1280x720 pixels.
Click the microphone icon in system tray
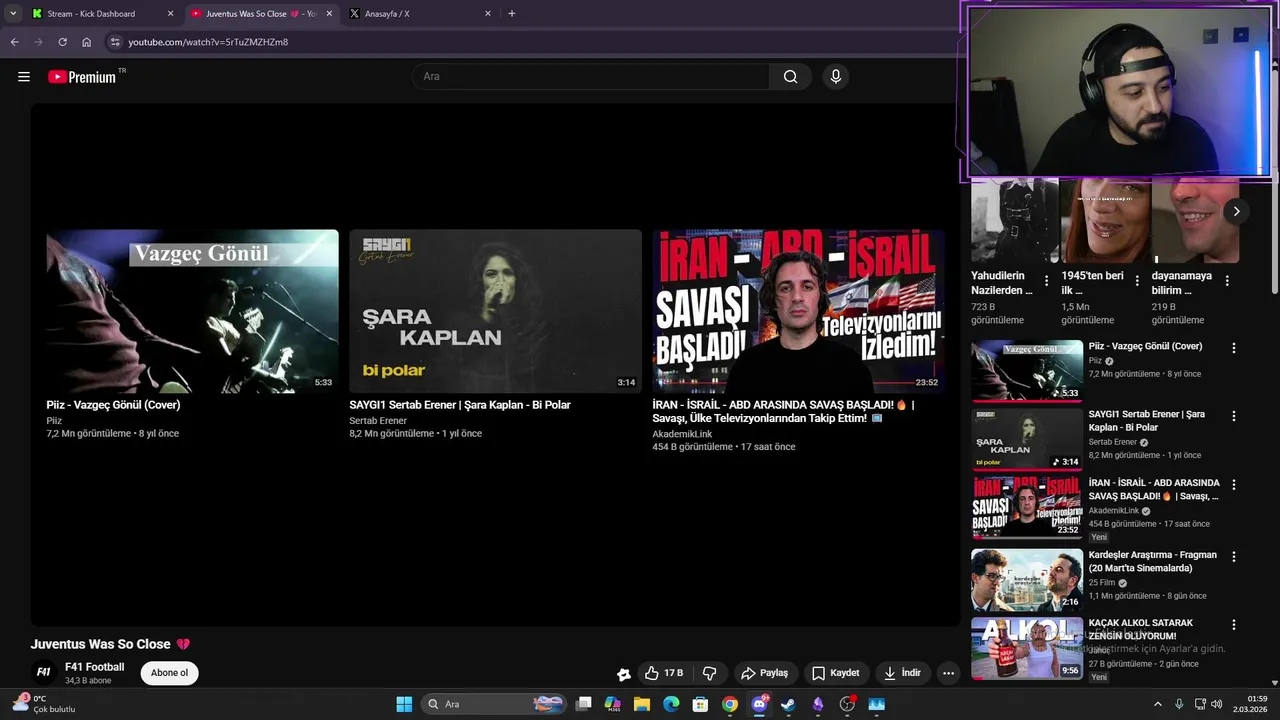point(1179,704)
